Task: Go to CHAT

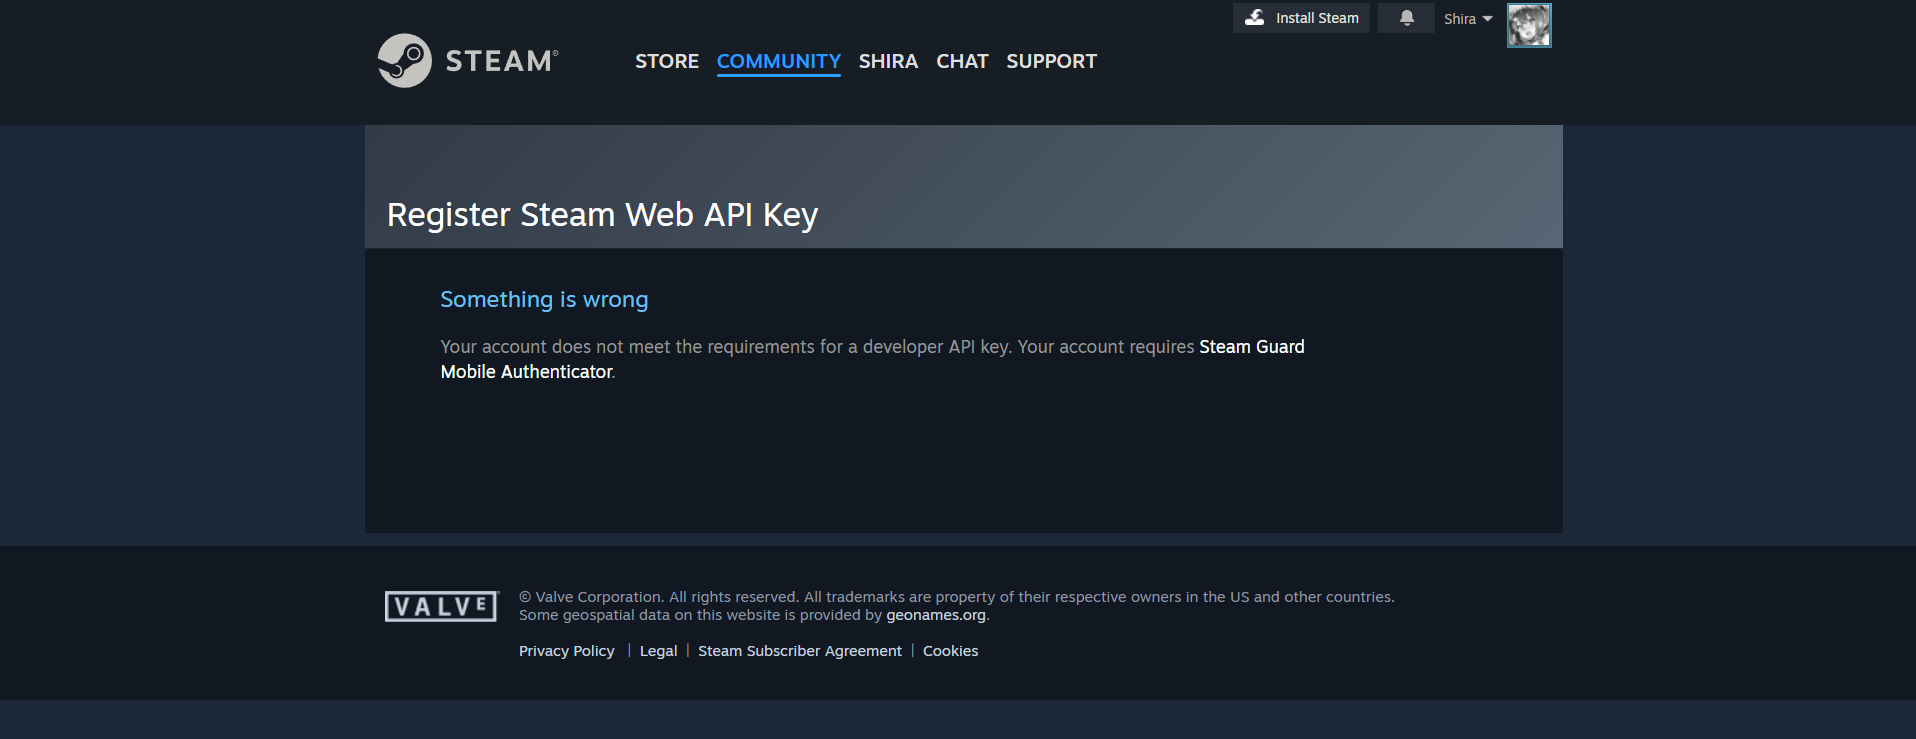Action: [962, 61]
